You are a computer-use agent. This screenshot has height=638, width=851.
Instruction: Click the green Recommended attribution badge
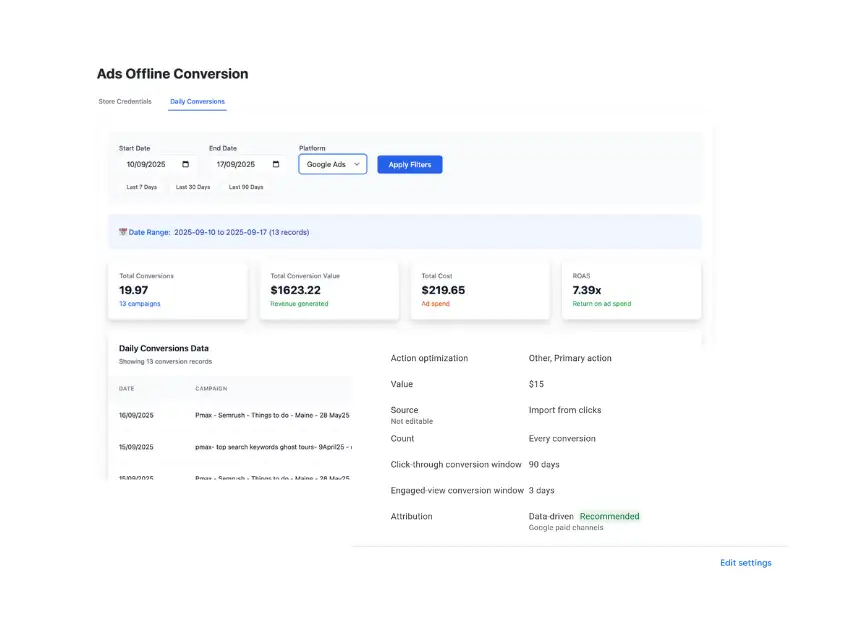point(609,517)
